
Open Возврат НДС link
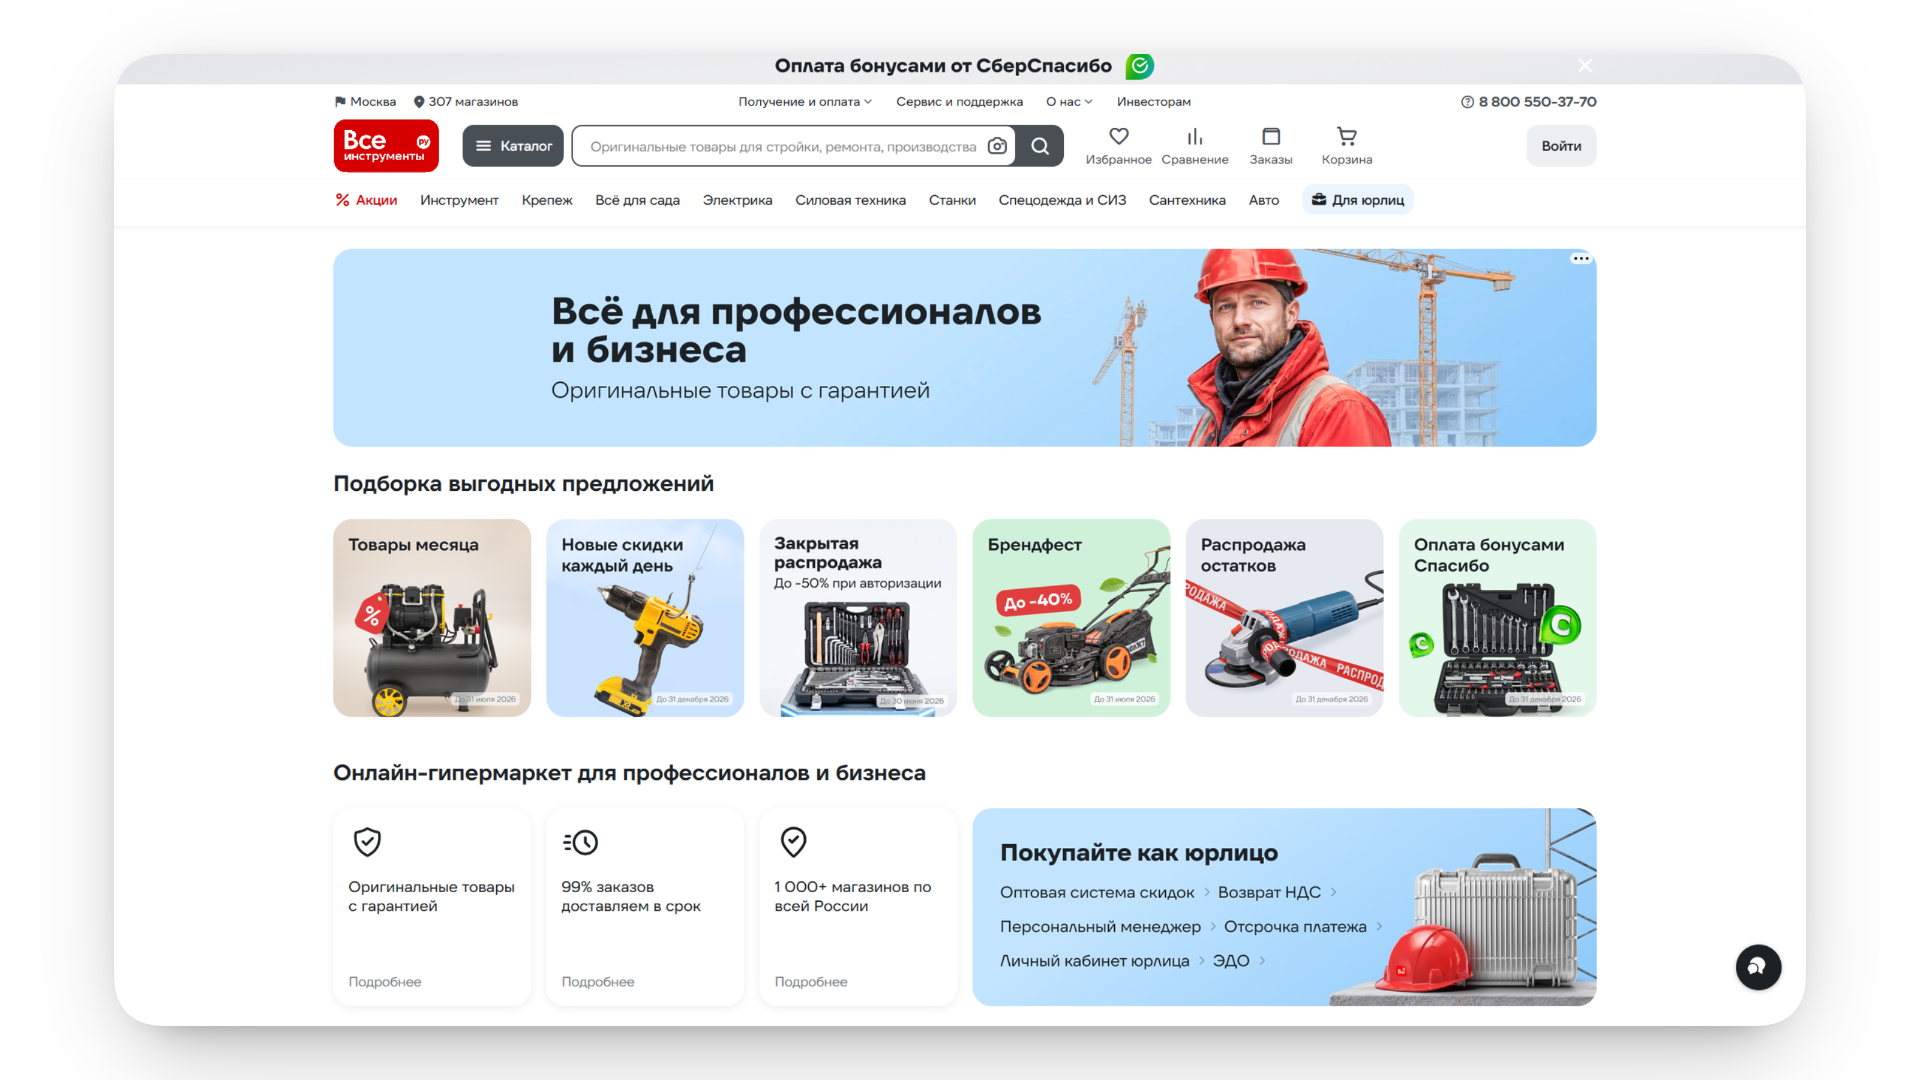click(1276, 893)
